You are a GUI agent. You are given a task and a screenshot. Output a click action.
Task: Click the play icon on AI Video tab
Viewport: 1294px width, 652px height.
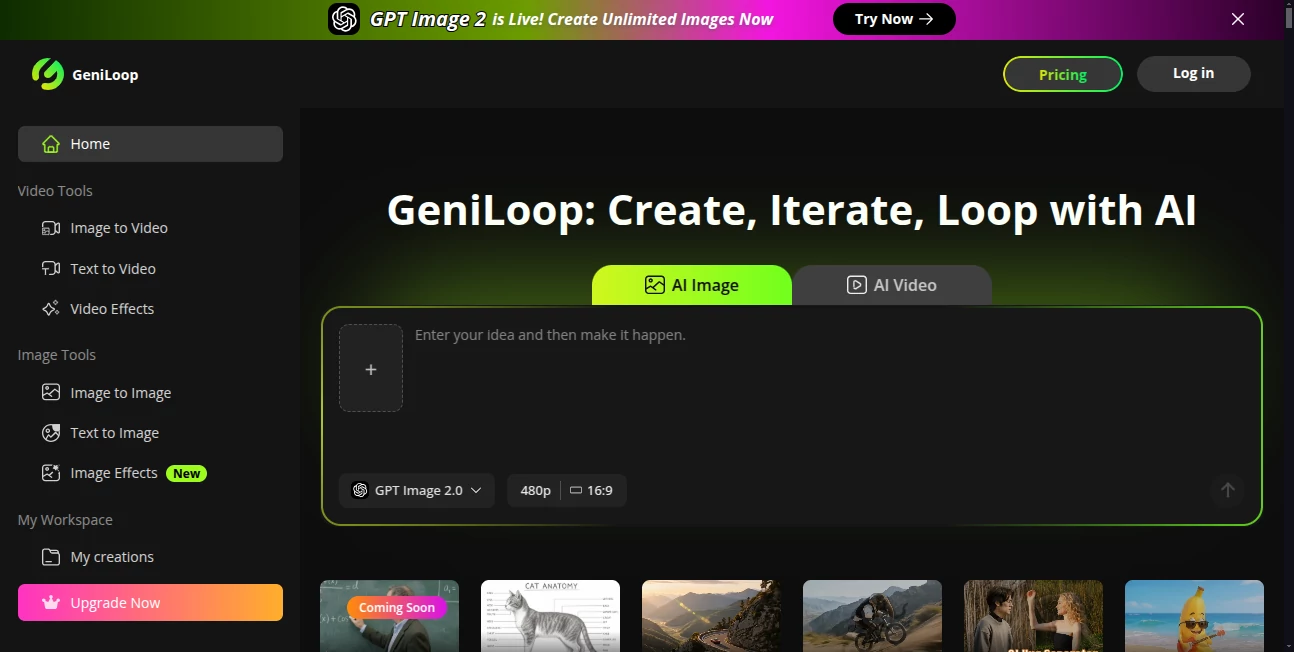click(x=857, y=285)
